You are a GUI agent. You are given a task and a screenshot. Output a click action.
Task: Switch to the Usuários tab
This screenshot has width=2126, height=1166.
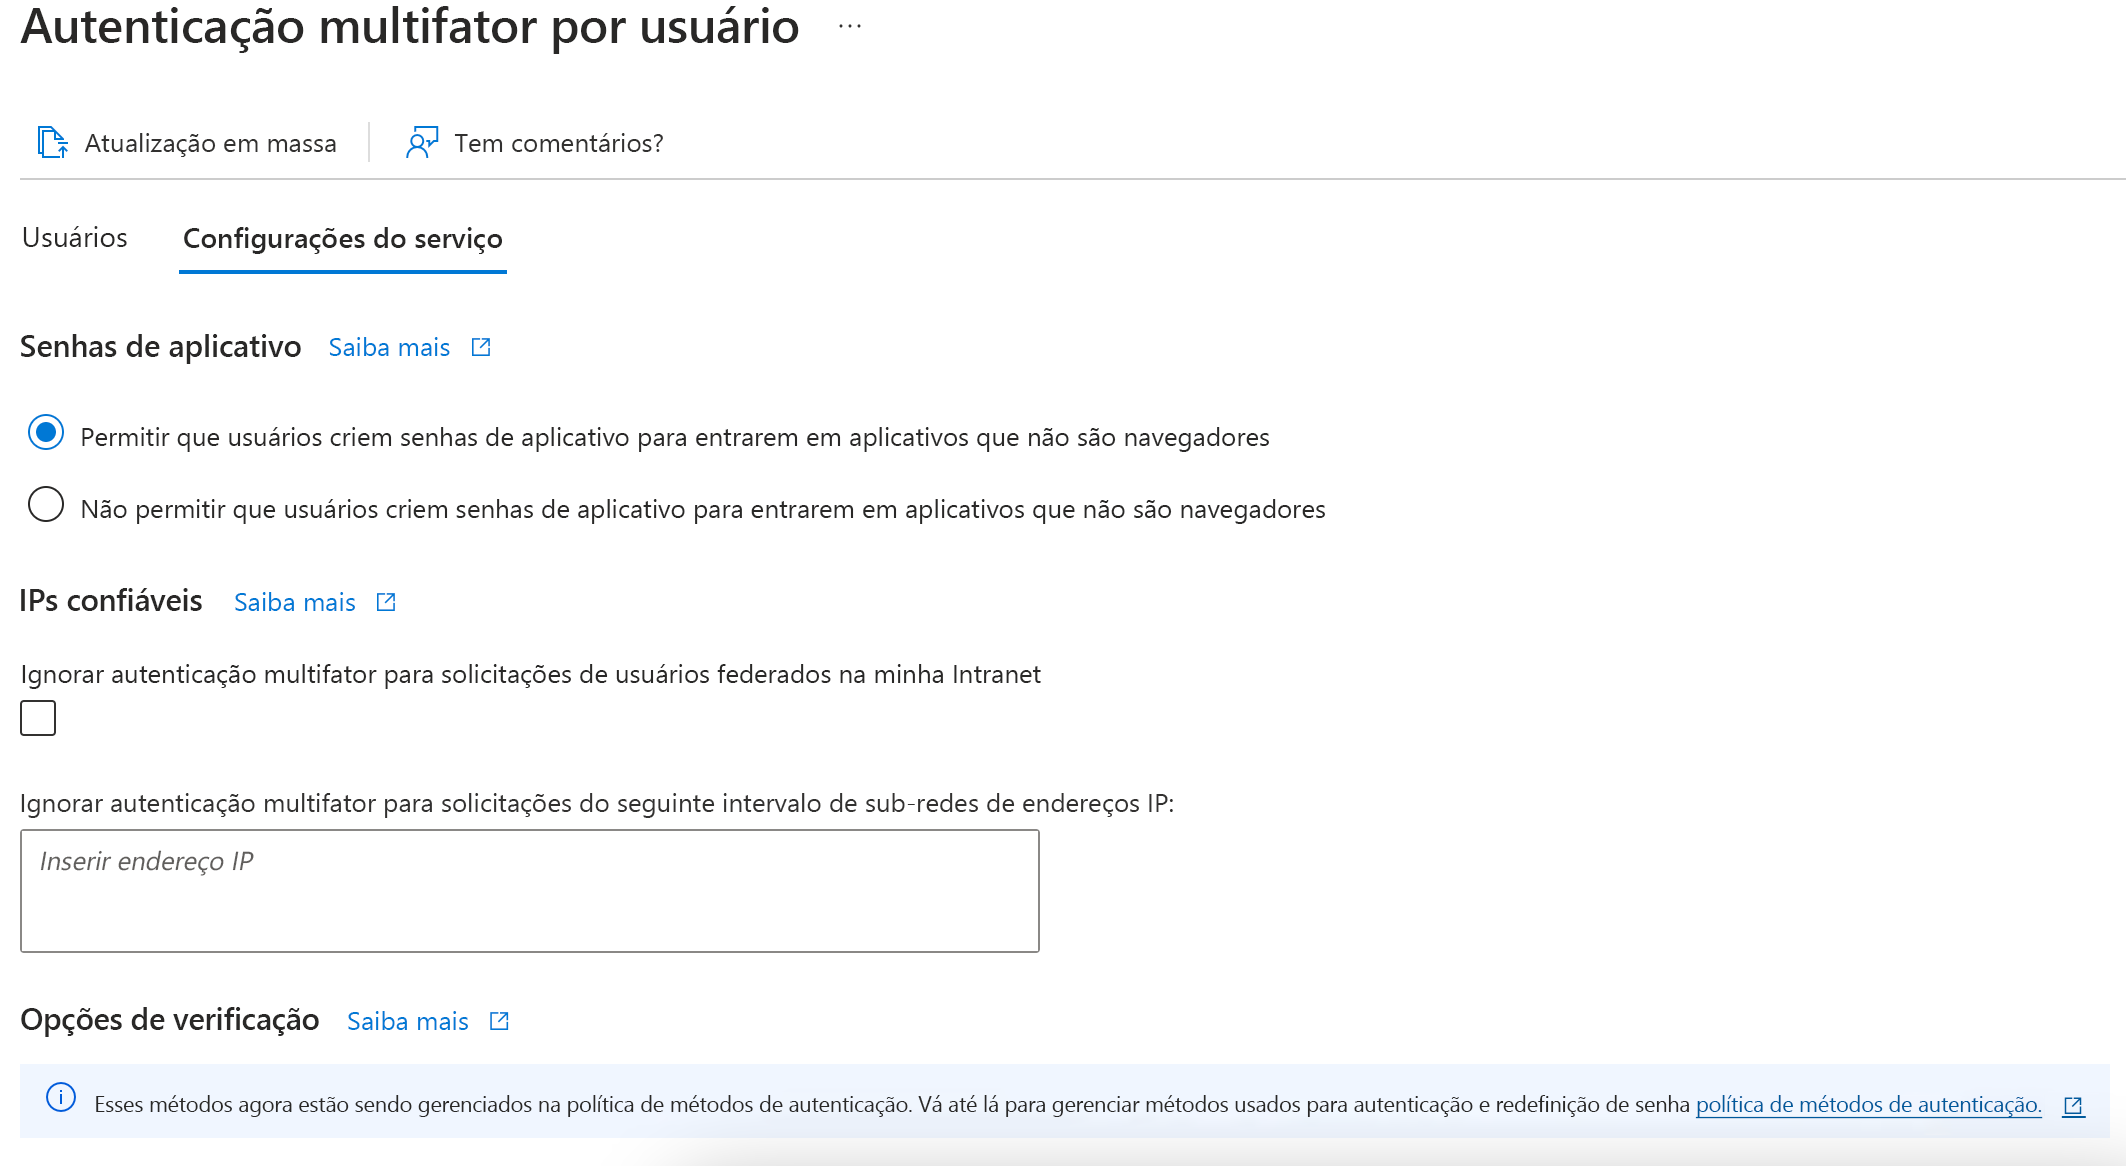click(x=75, y=238)
